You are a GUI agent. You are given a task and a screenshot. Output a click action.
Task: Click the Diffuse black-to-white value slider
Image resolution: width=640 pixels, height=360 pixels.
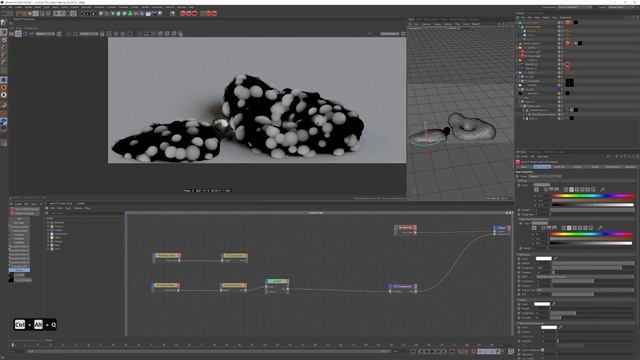593,205
